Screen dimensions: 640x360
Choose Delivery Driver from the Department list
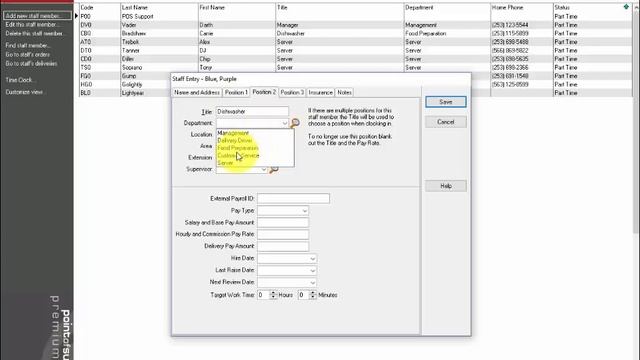click(x=235, y=140)
